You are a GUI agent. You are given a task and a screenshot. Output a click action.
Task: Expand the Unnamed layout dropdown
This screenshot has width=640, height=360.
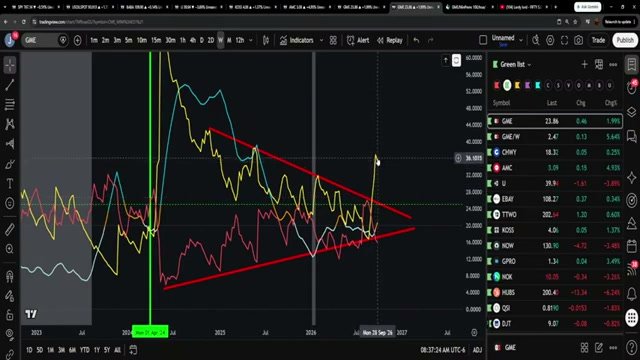pyautogui.click(x=521, y=40)
